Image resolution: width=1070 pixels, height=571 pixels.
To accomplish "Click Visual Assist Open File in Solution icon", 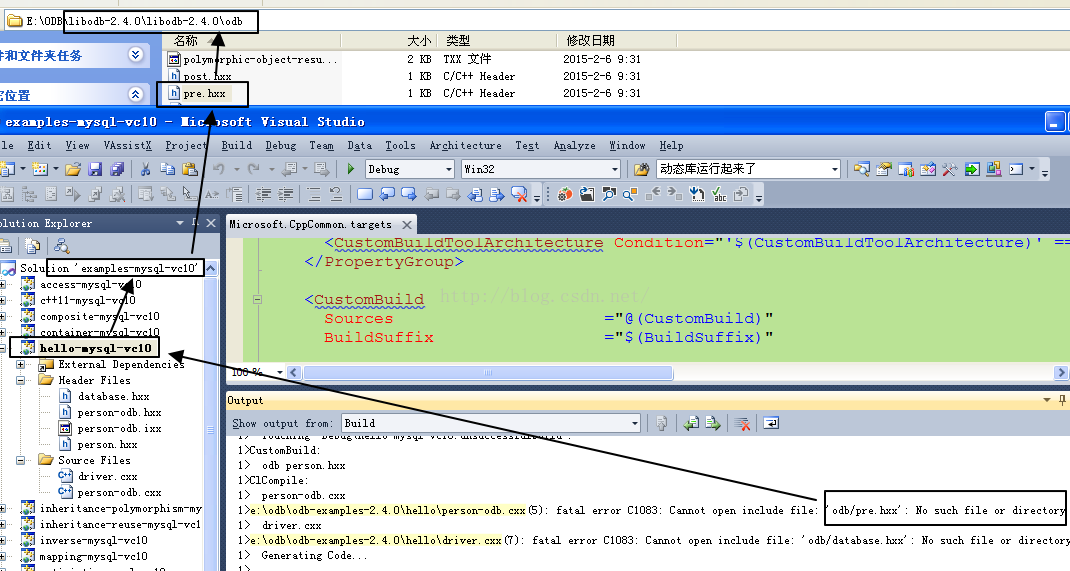I will pos(587,195).
